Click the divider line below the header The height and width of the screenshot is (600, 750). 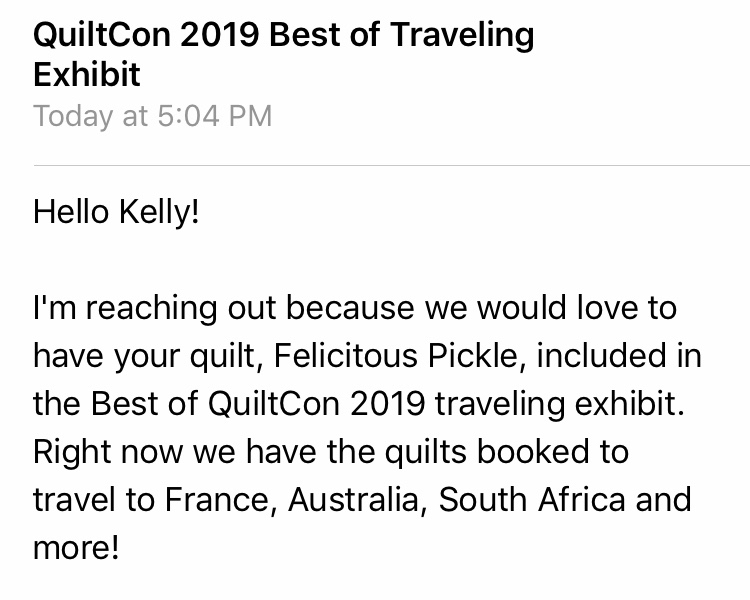[x=391, y=164]
